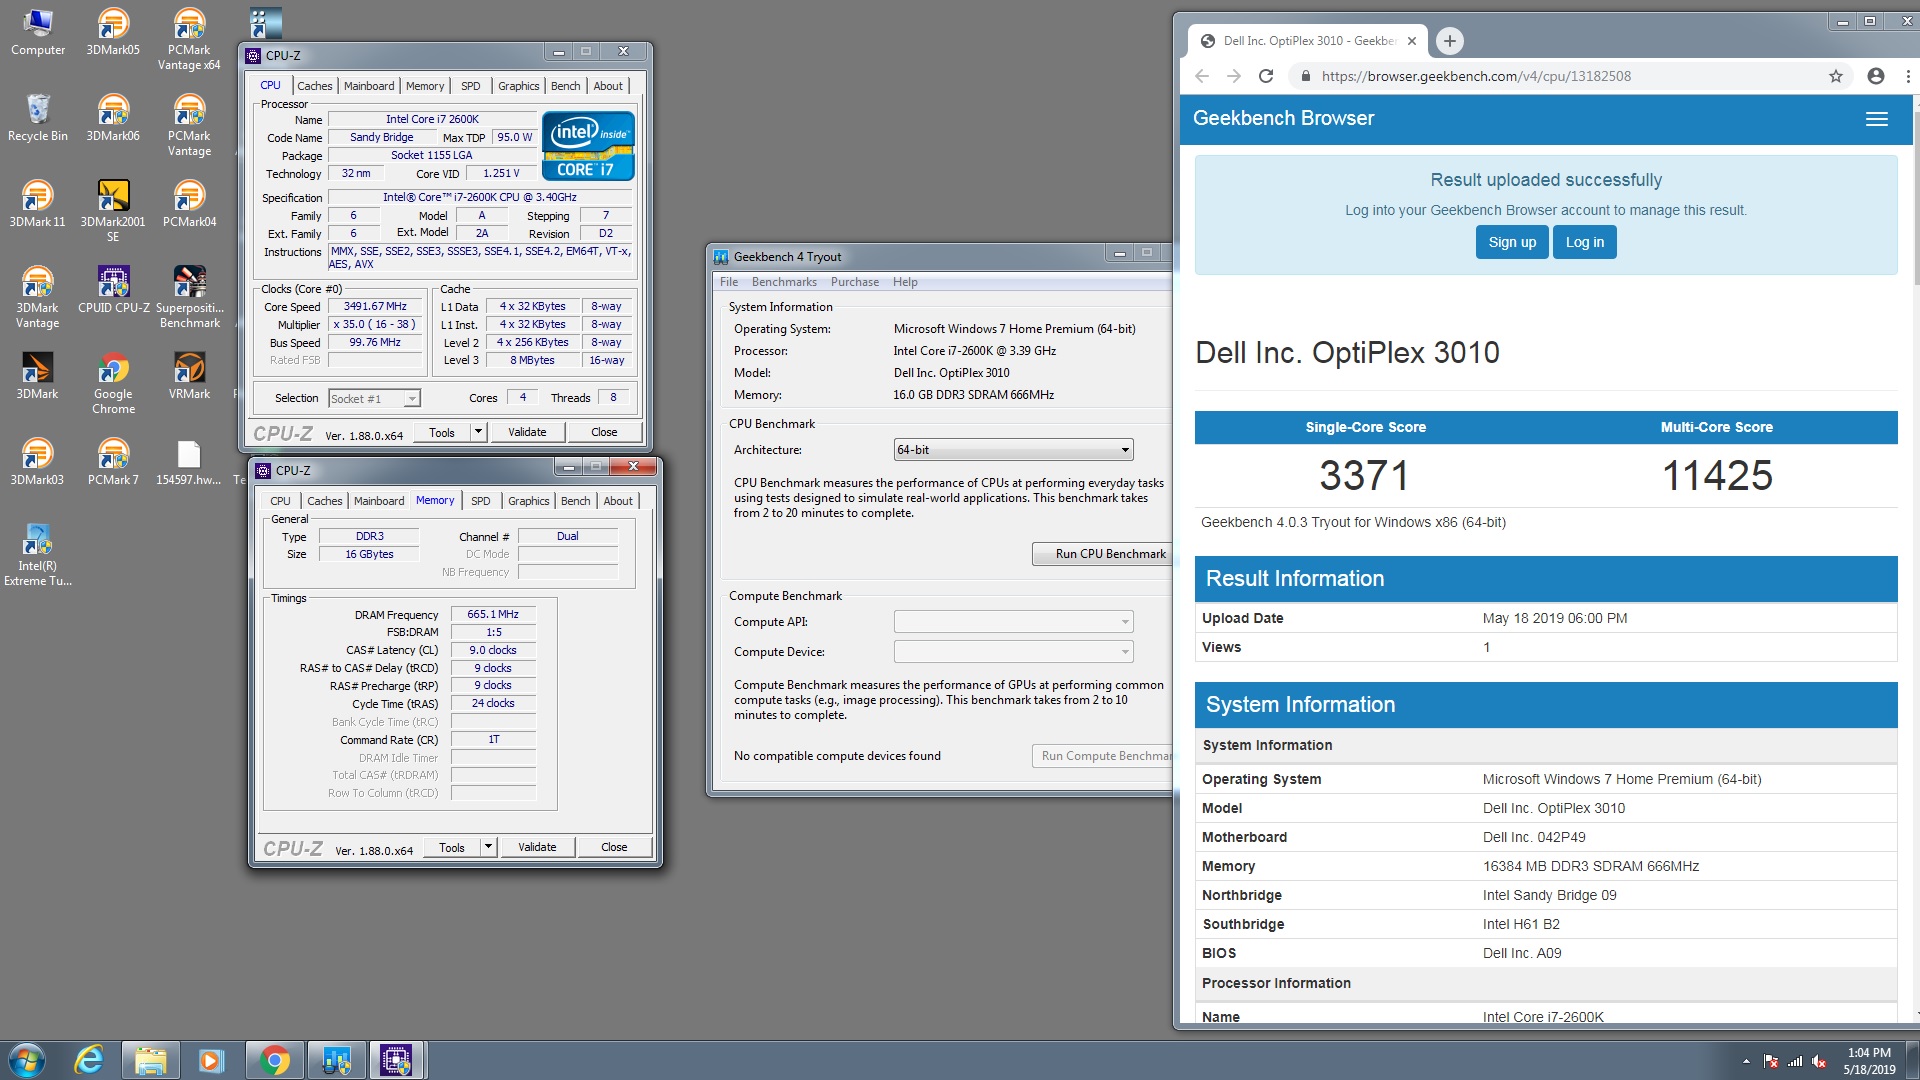The height and width of the screenshot is (1080, 1920).
Task: Open the Chrome profile account icon
Action: [1876, 76]
